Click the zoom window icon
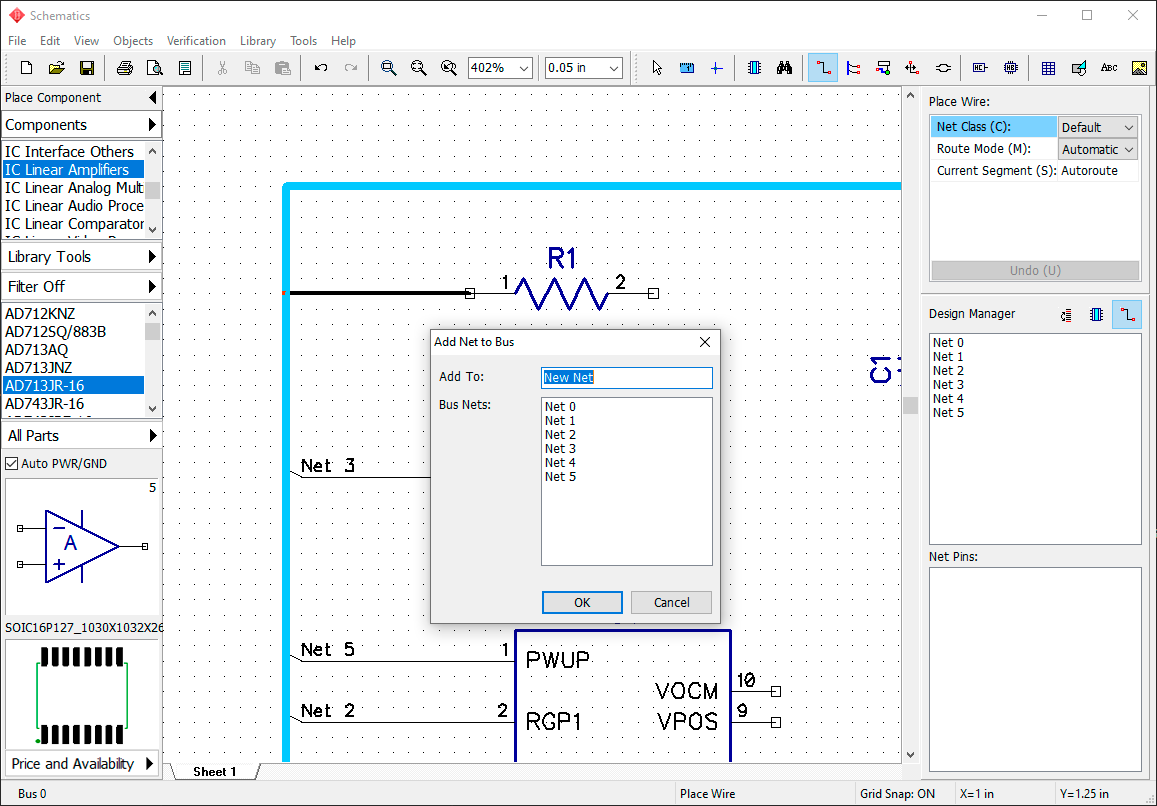The image size is (1157, 806). pos(449,68)
